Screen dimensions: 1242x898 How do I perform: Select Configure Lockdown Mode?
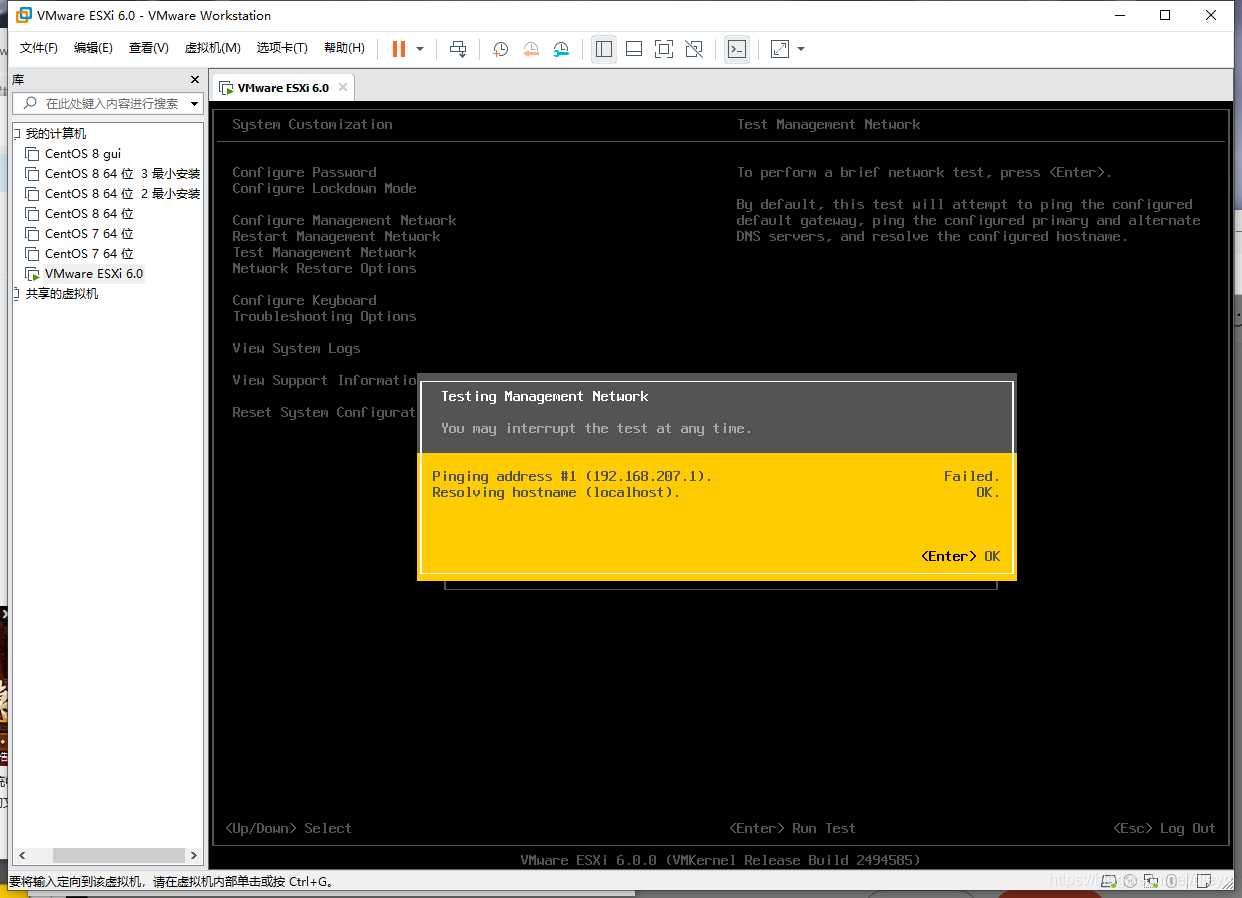[x=324, y=188]
